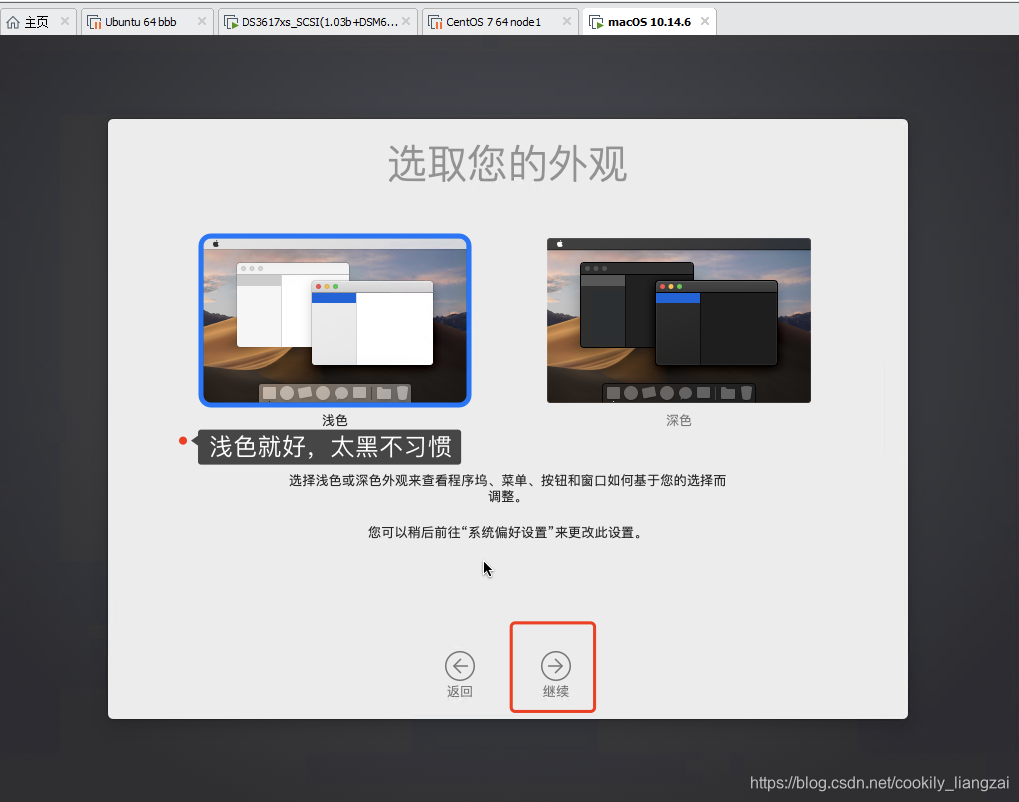Screen dimensions: 1019x802
Task: Click the VM icon on CentOS tab
Action: pos(435,22)
